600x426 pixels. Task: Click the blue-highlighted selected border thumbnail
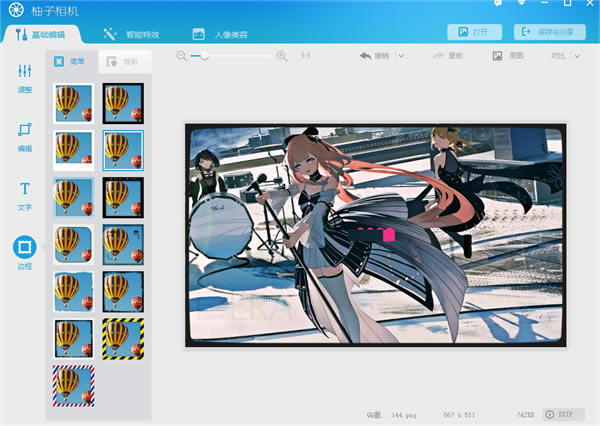[x=123, y=150]
